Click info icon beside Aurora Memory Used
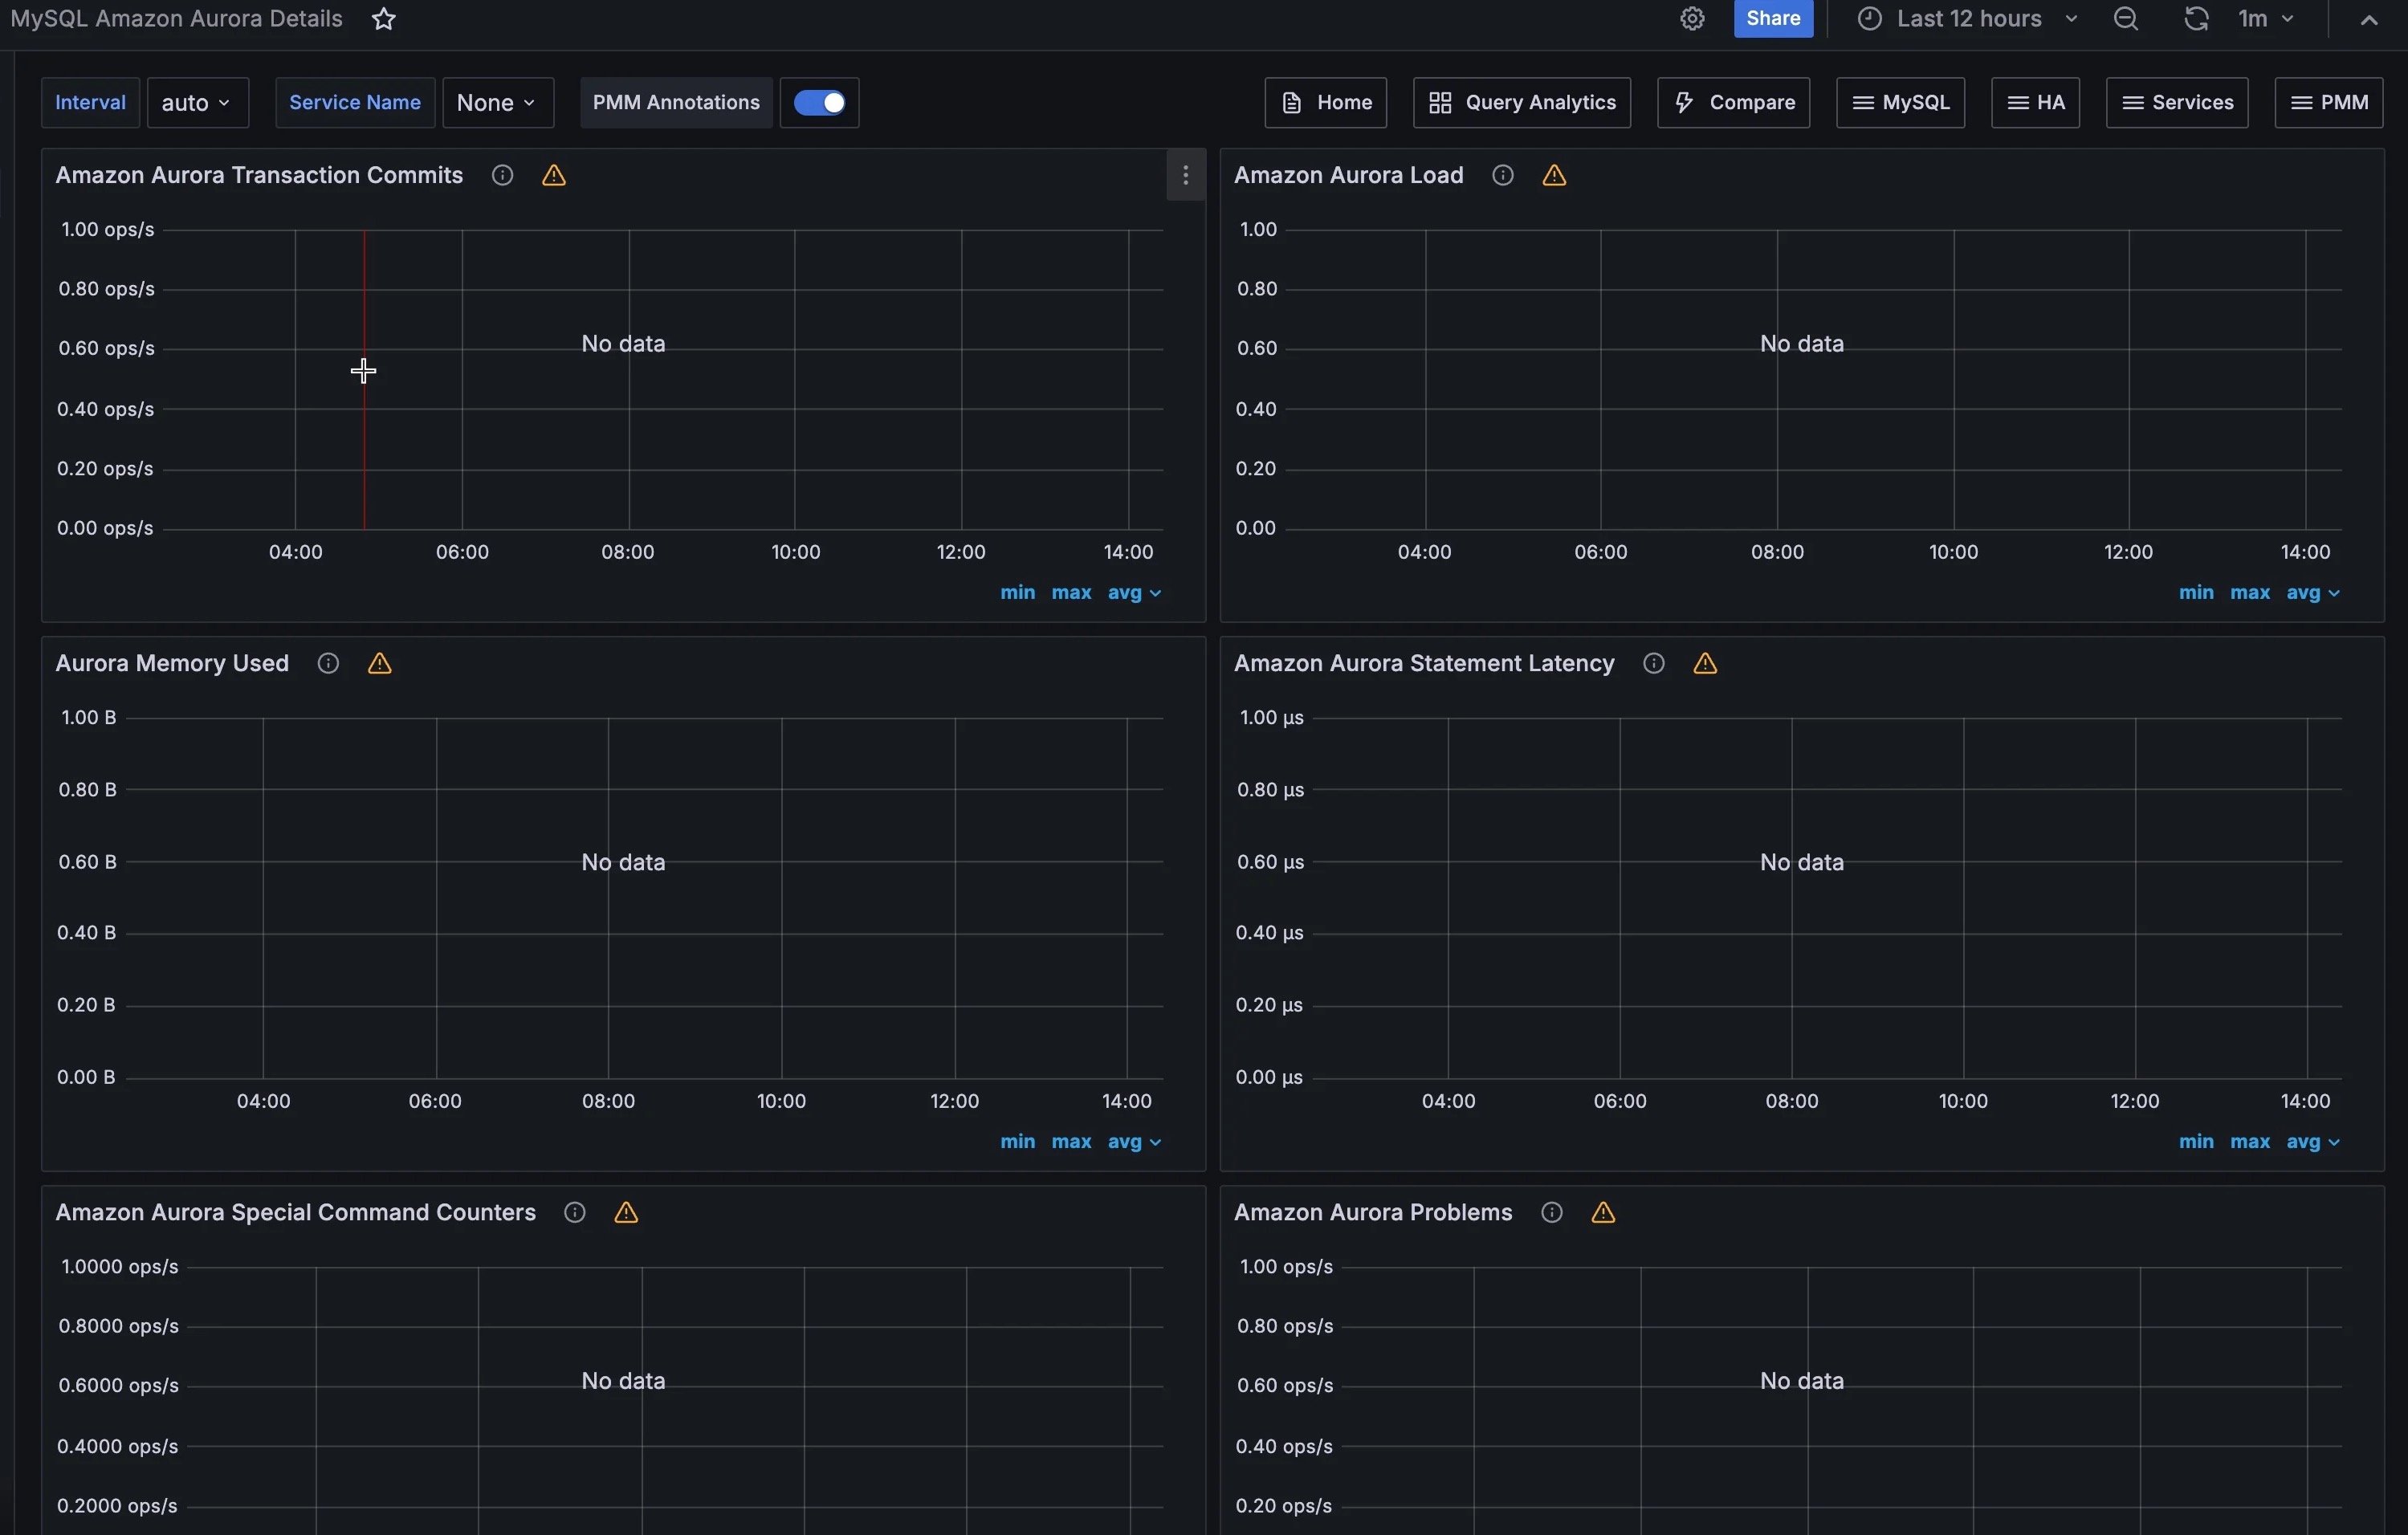Image resolution: width=2408 pixels, height=1535 pixels. pyautogui.click(x=328, y=663)
